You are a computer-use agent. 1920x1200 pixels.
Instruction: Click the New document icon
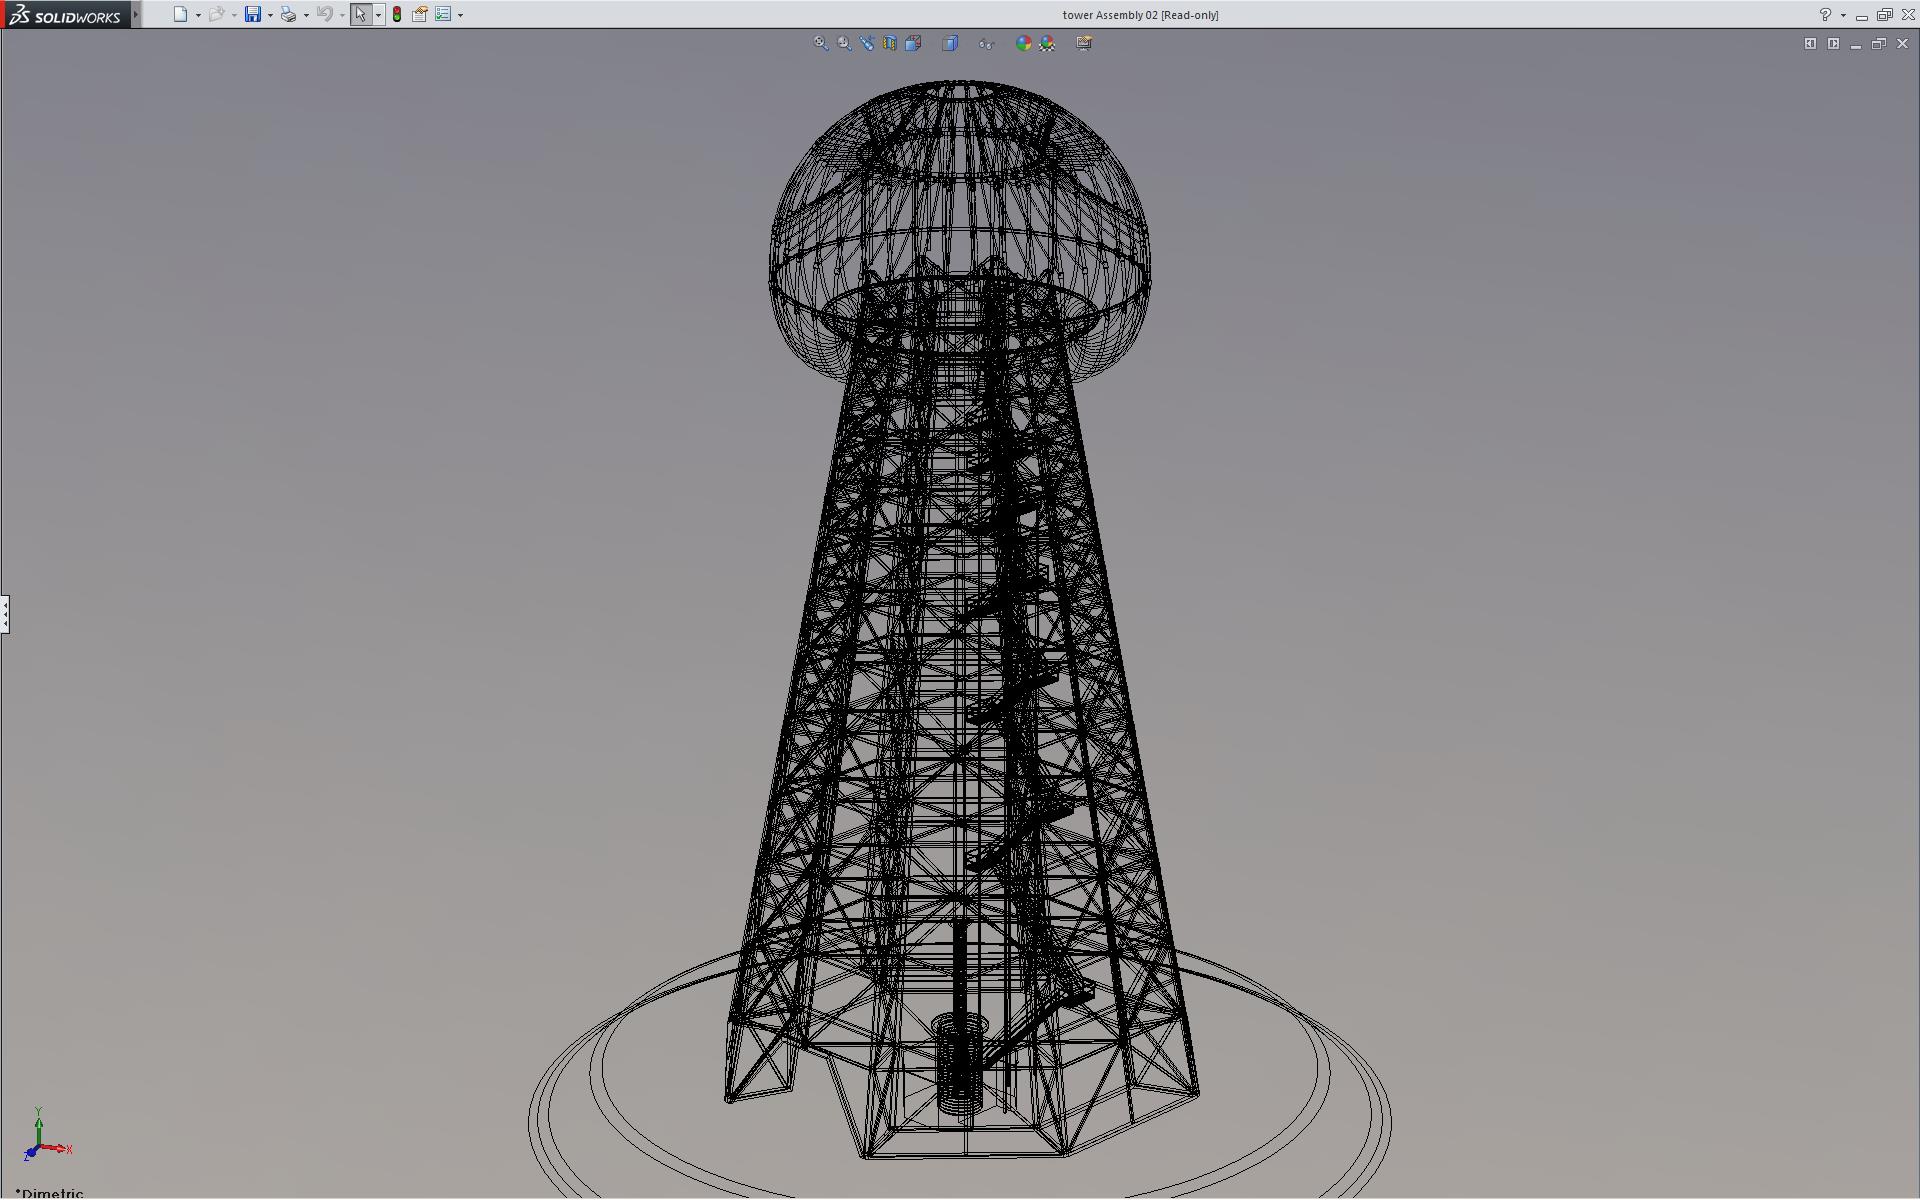(x=180, y=14)
